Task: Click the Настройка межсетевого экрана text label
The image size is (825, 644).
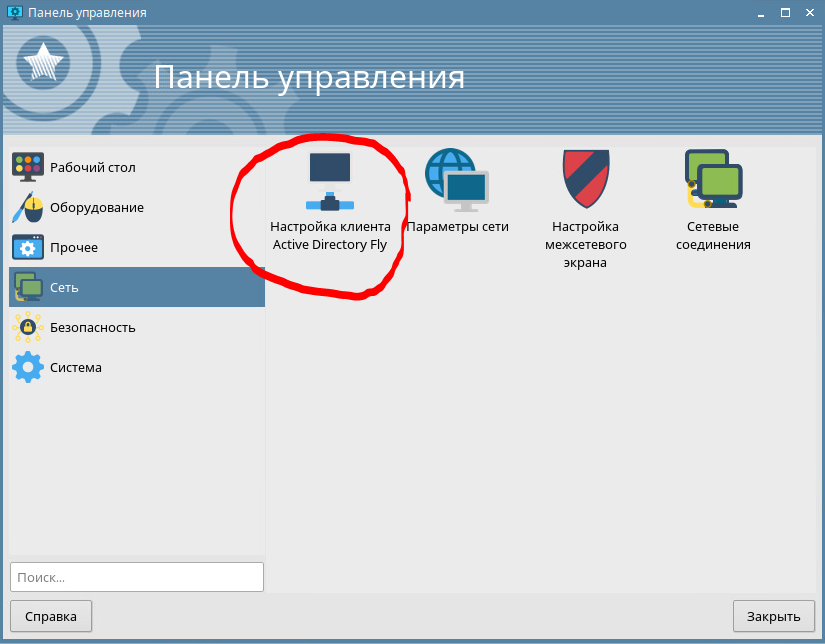Action: pos(585,245)
